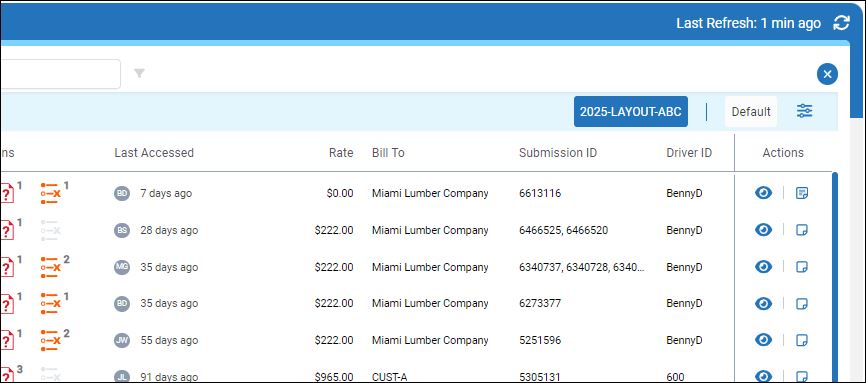The height and width of the screenshot is (383, 866).
Task: Click the orange exceptions icon in the 7 days ago row
Action: tap(50, 193)
